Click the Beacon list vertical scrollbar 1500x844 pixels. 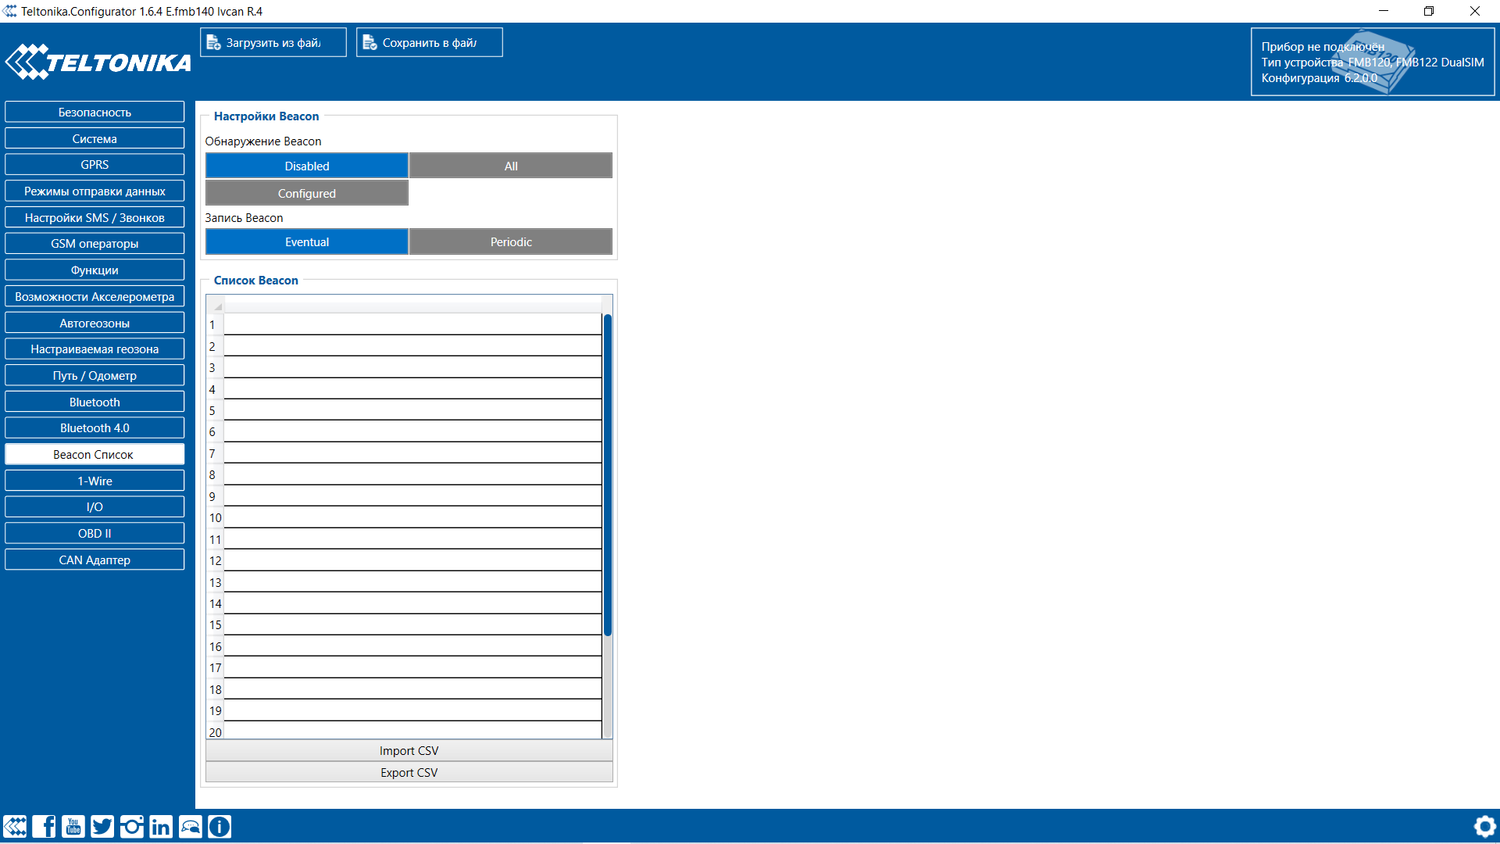click(x=607, y=475)
